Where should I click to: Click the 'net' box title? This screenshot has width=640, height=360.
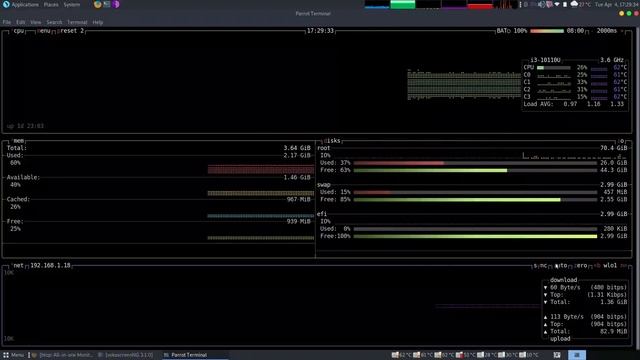(18, 265)
